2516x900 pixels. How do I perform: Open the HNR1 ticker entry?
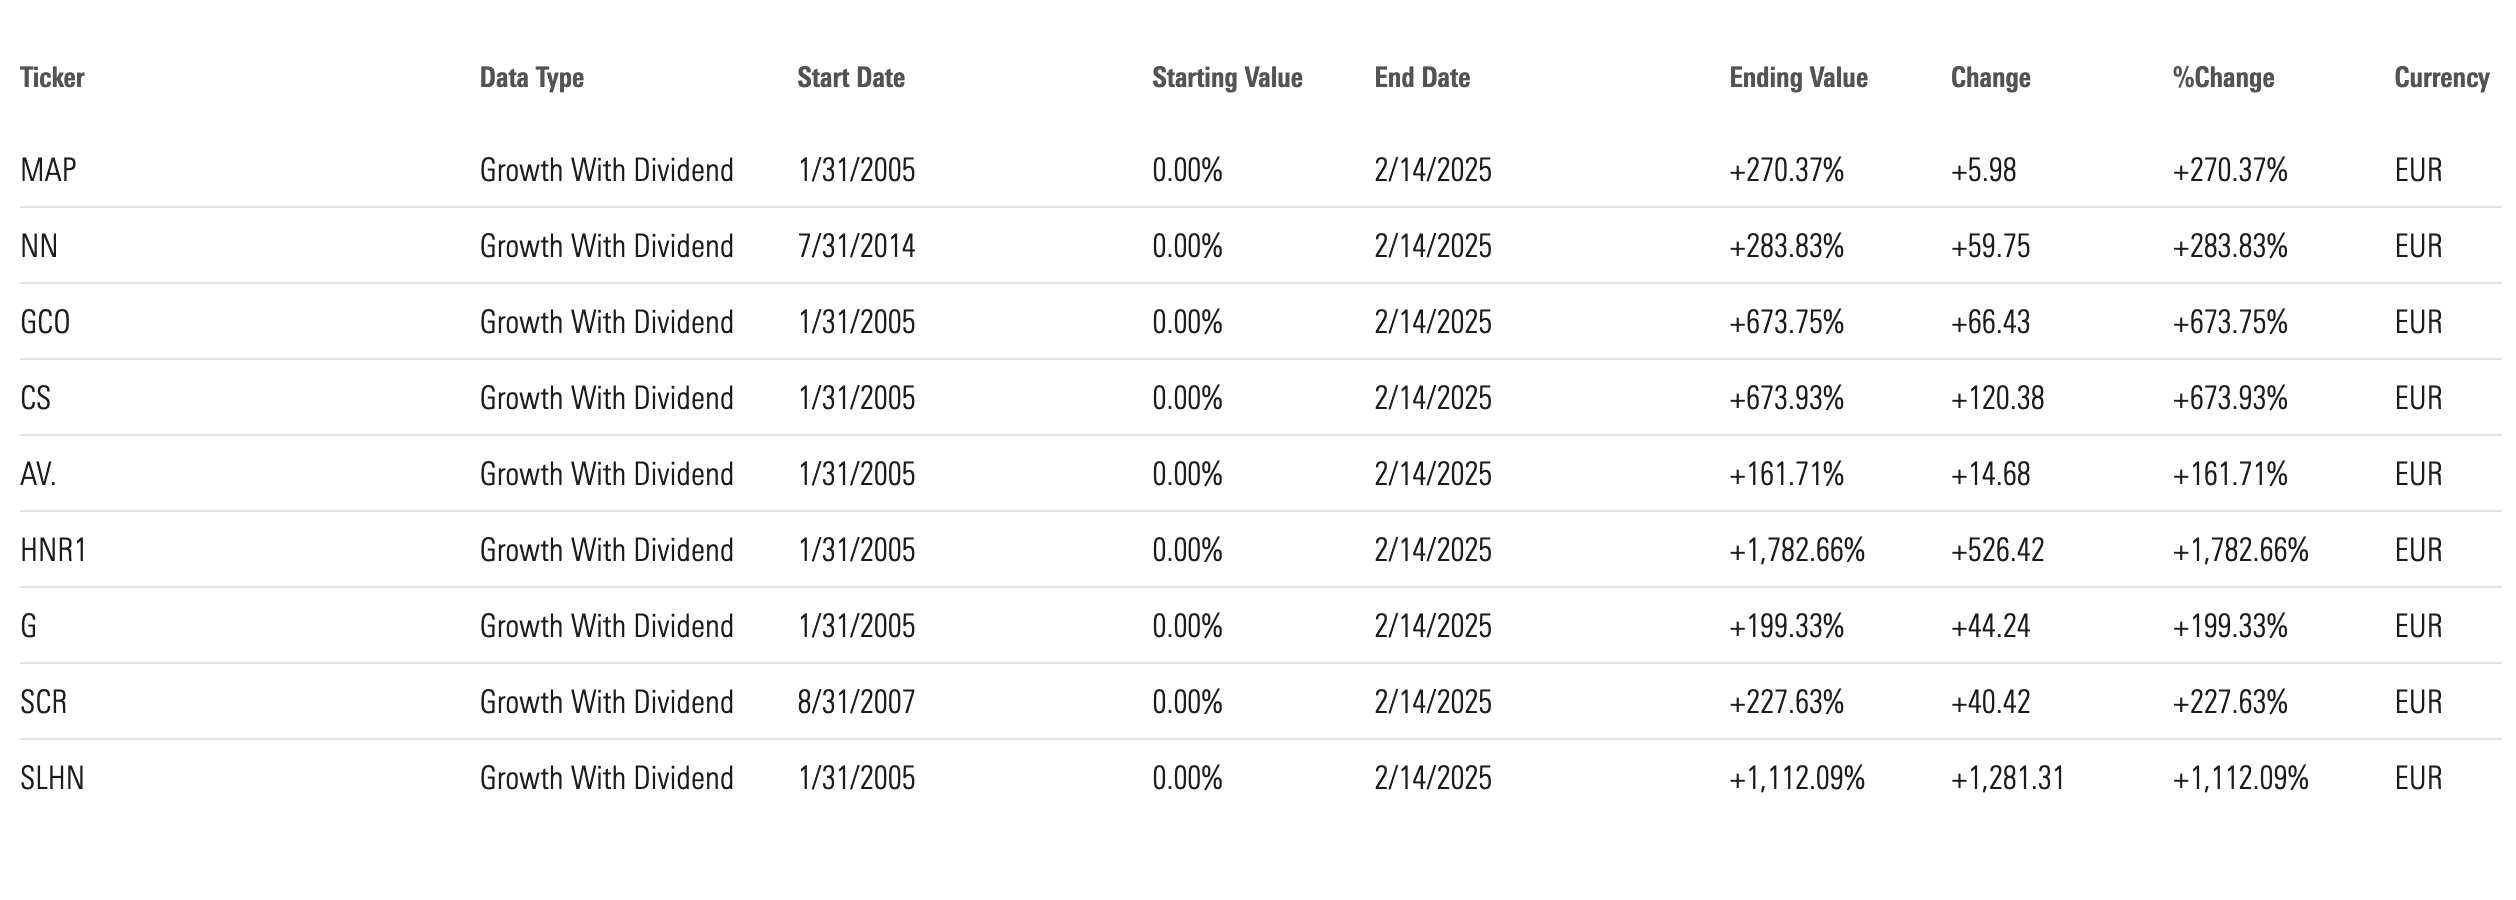53,550
